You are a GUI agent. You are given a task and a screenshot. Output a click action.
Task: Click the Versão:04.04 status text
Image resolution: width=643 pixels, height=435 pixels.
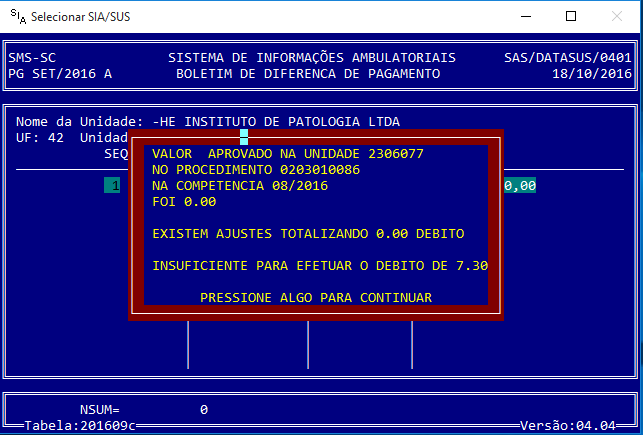tap(569, 426)
